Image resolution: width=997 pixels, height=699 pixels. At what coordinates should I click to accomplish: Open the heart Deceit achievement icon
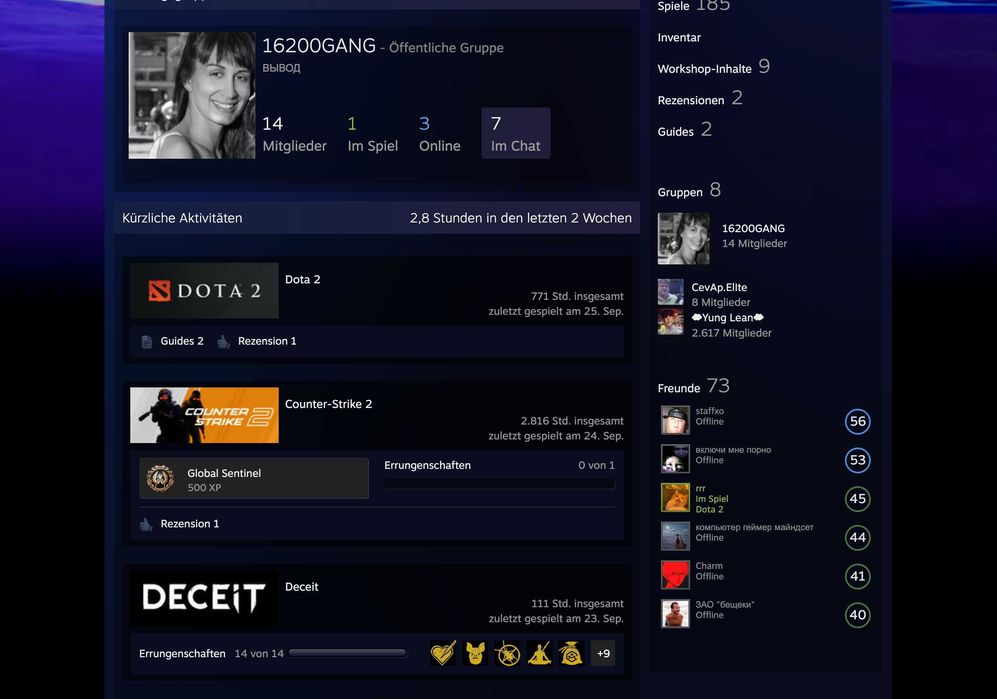pos(443,653)
